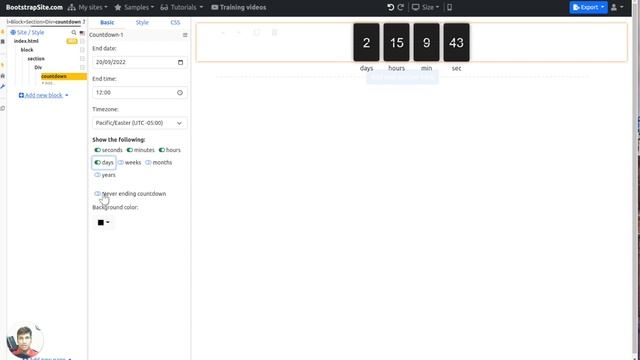Open the Size dropdown
The height and width of the screenshot is (360, 640).
tap(425, 7)
